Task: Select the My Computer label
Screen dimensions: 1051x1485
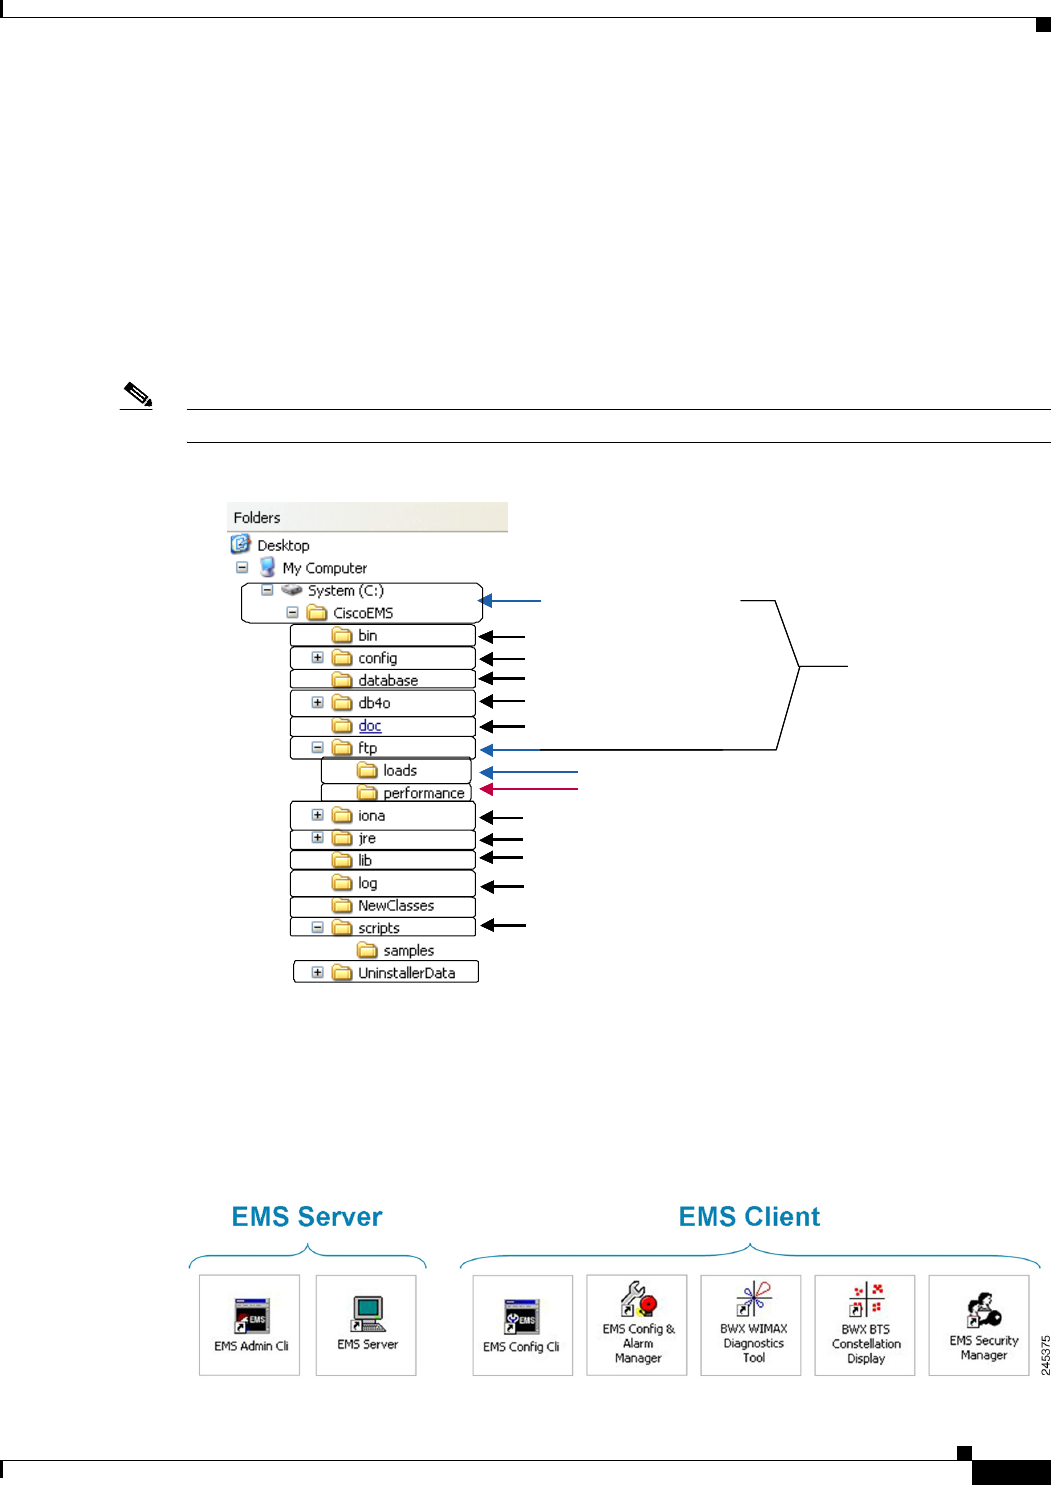Action: [325, 568]
